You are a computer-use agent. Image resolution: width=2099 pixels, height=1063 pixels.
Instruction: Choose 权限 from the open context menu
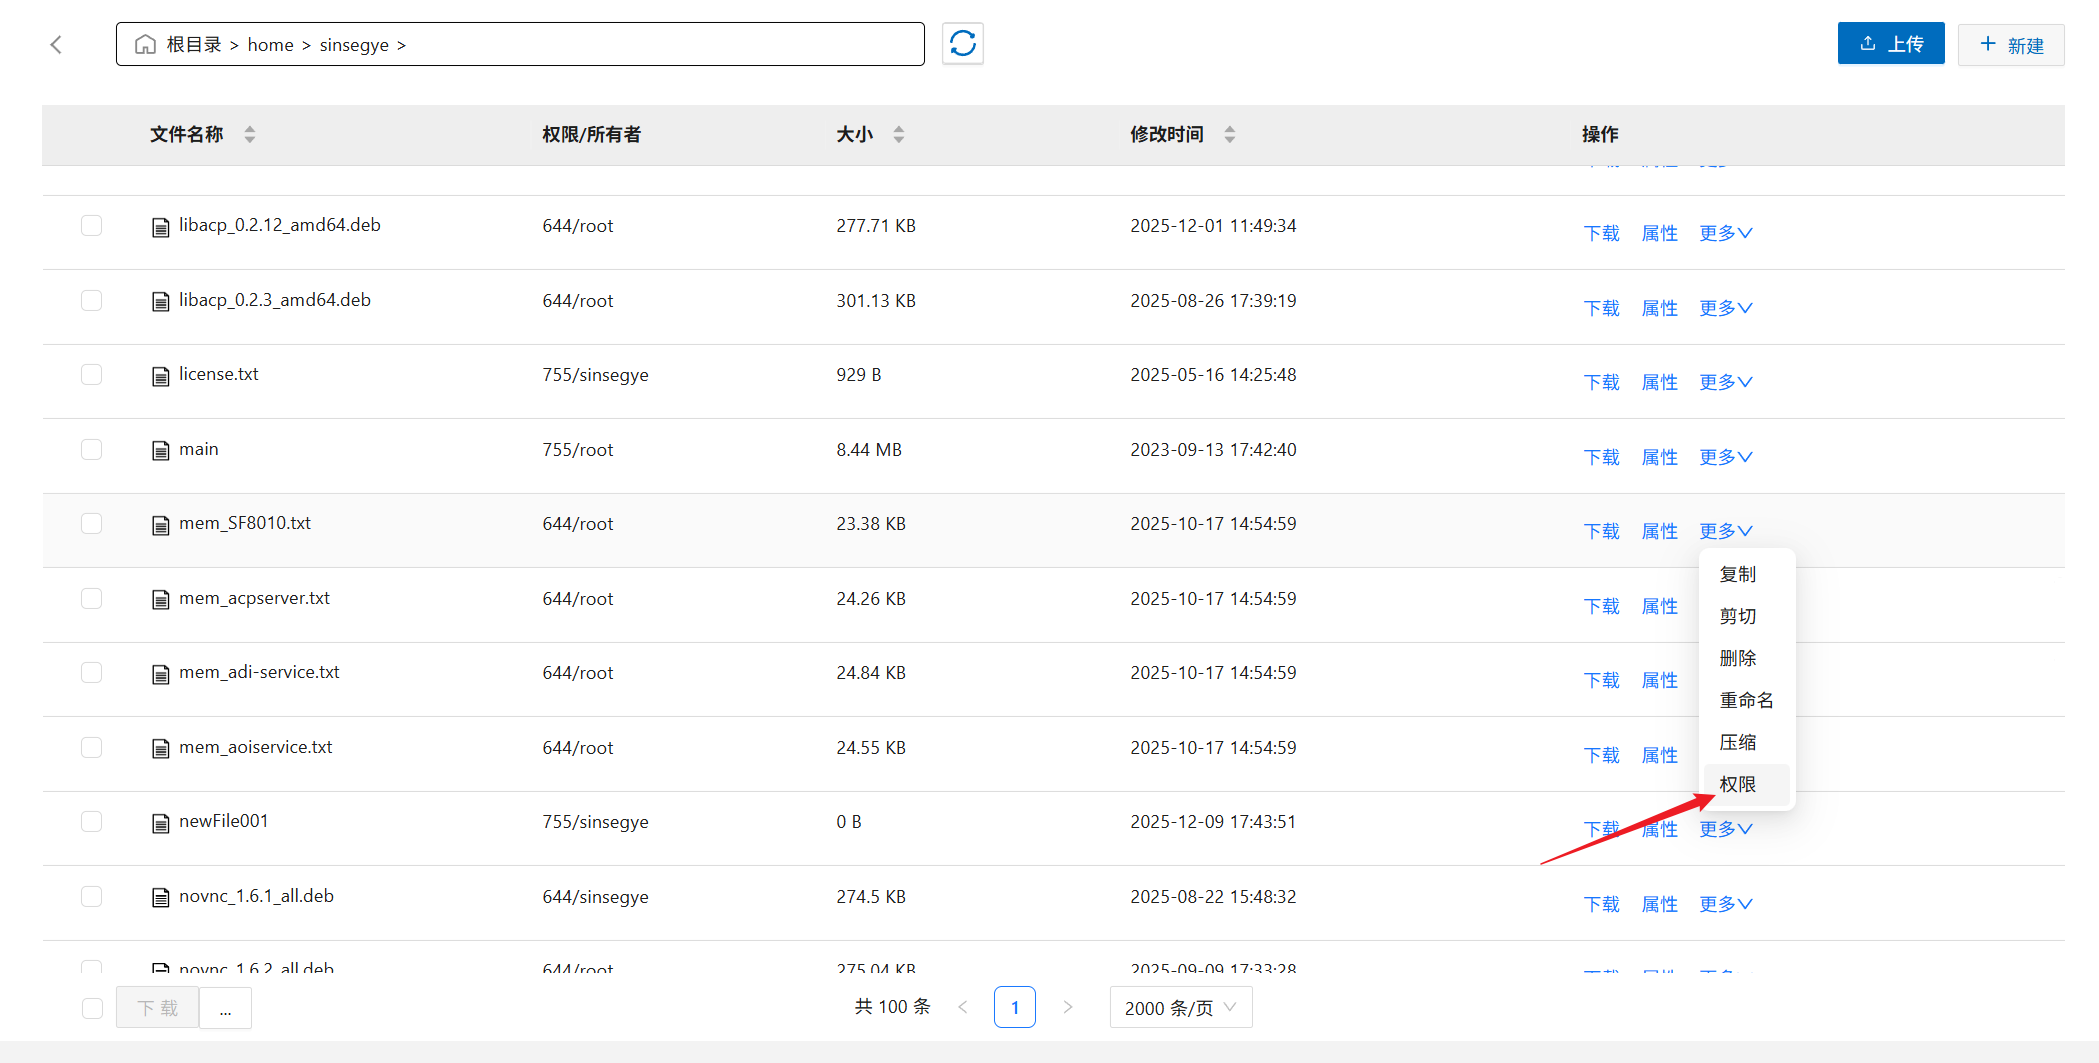point(1738,784)
